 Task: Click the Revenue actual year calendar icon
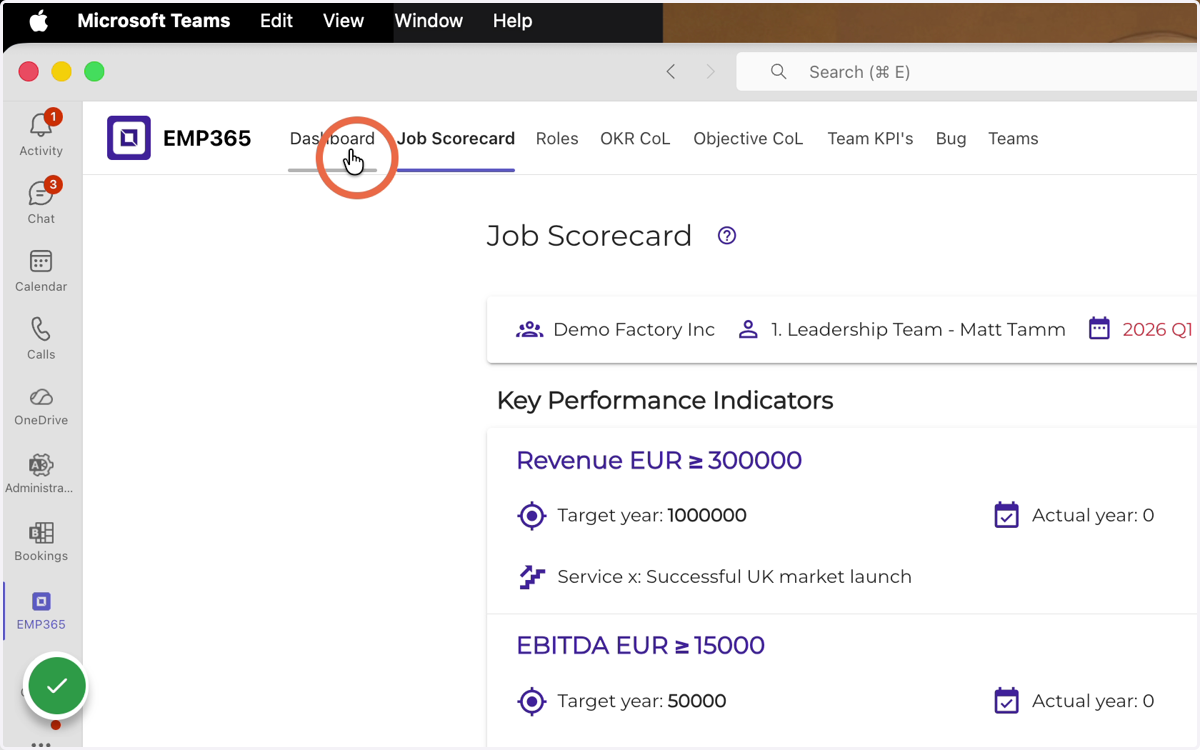click(1007, 515)
